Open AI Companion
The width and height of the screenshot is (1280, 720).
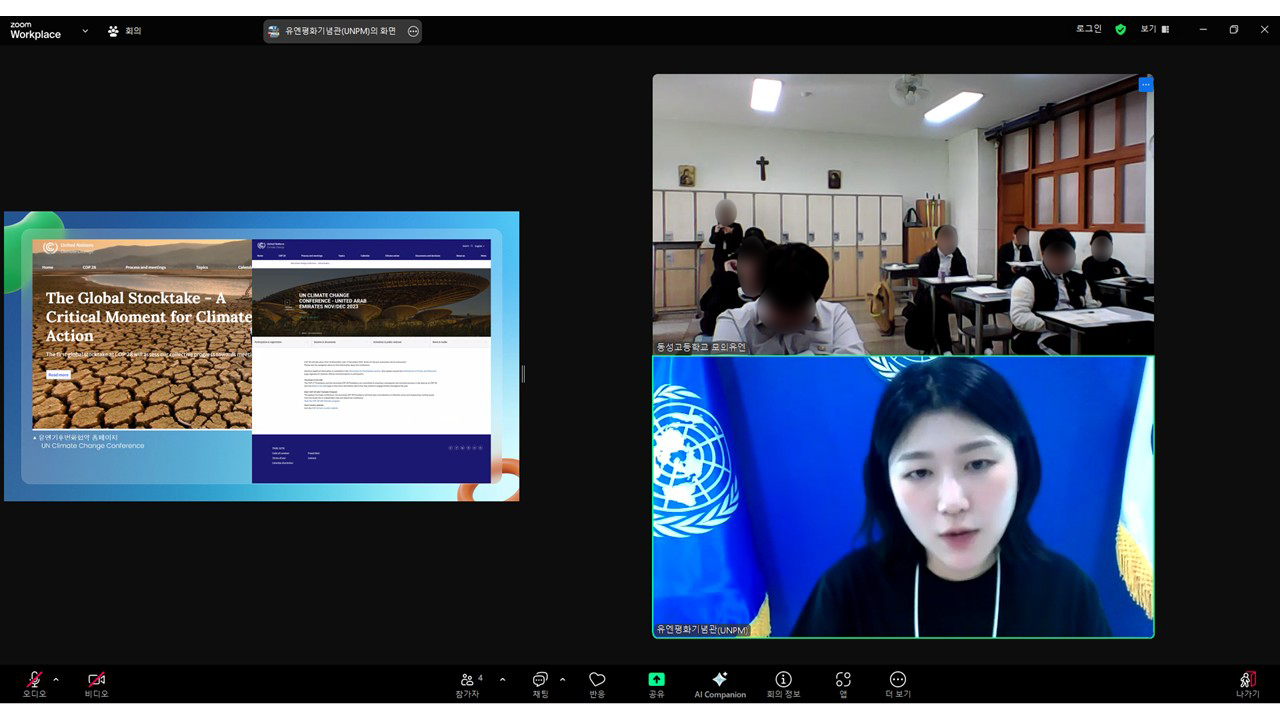coord(719,681)
